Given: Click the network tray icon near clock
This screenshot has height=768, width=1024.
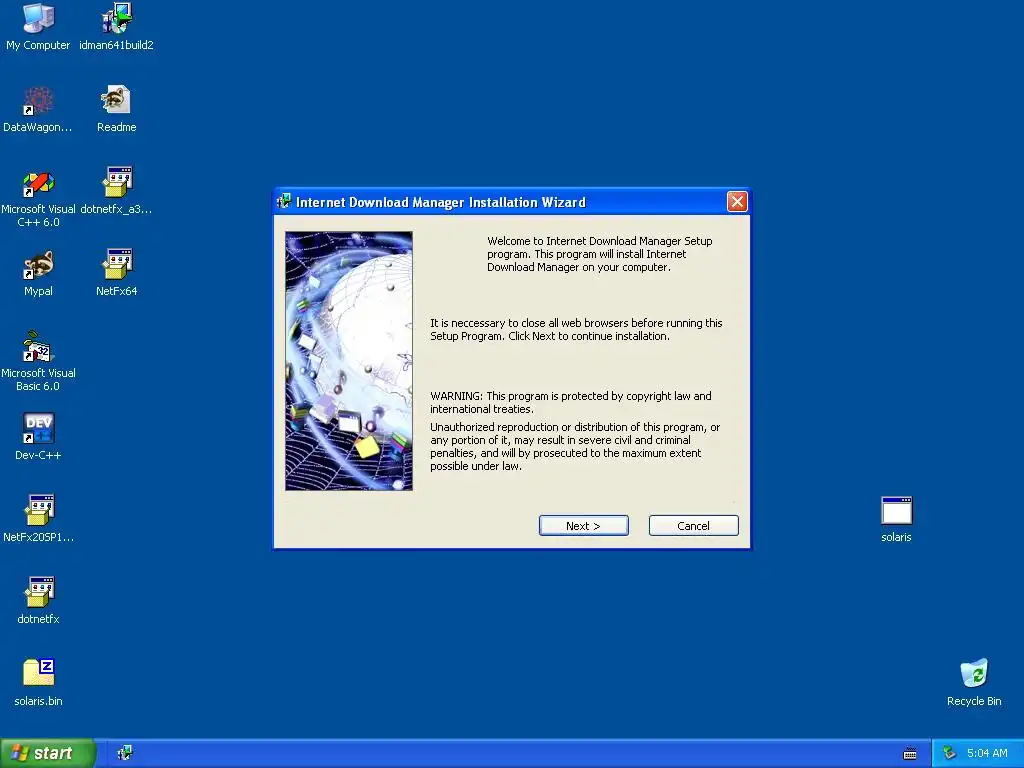Looking at the screenshot, I should [x=950, y=754].
